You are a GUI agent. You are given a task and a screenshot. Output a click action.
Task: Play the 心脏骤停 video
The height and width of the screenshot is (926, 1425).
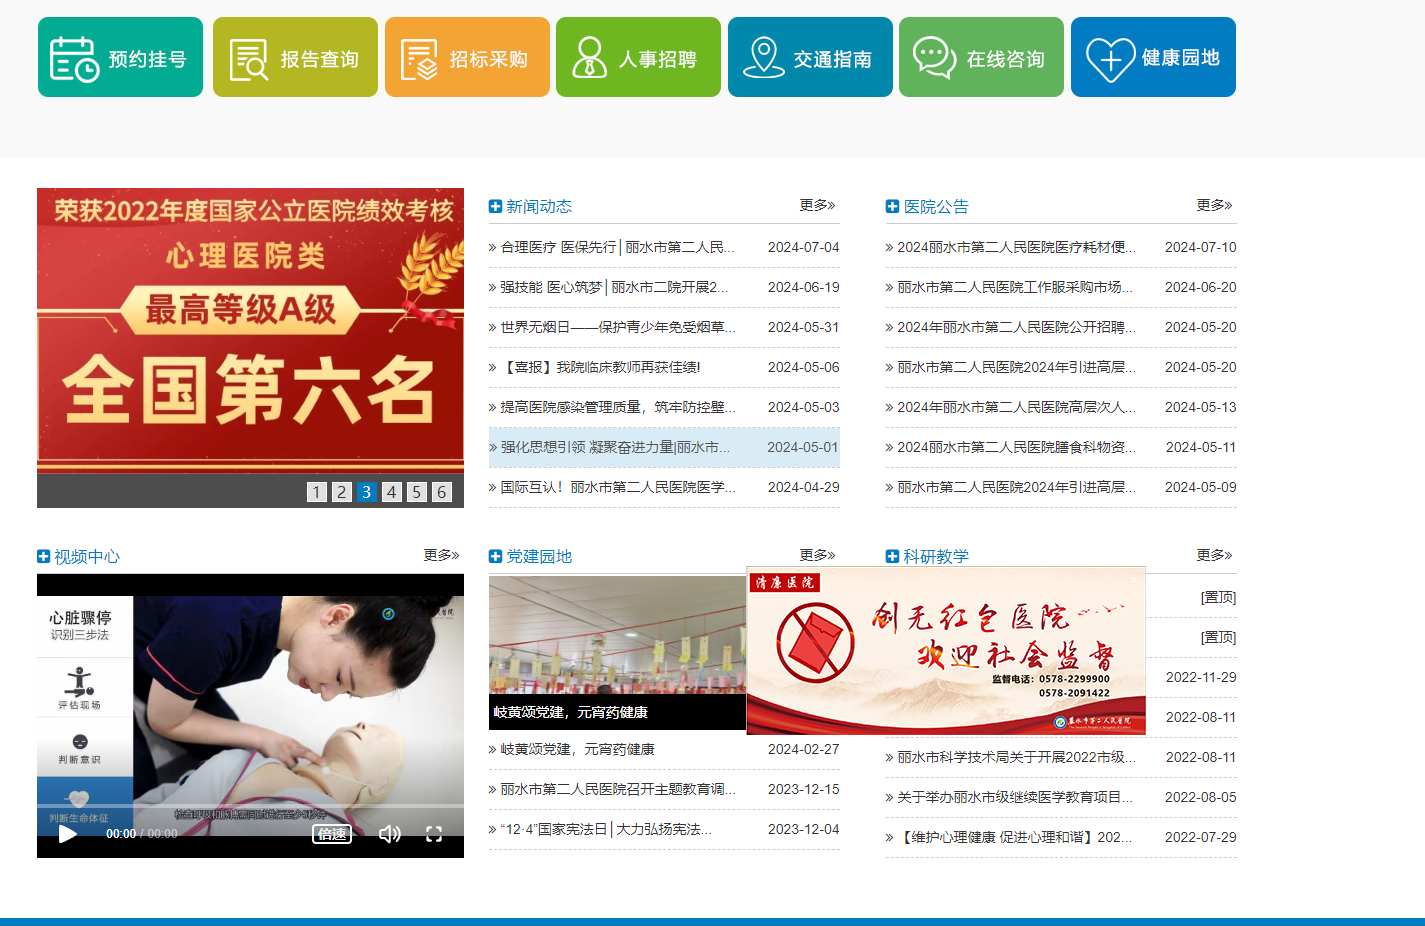68,834
